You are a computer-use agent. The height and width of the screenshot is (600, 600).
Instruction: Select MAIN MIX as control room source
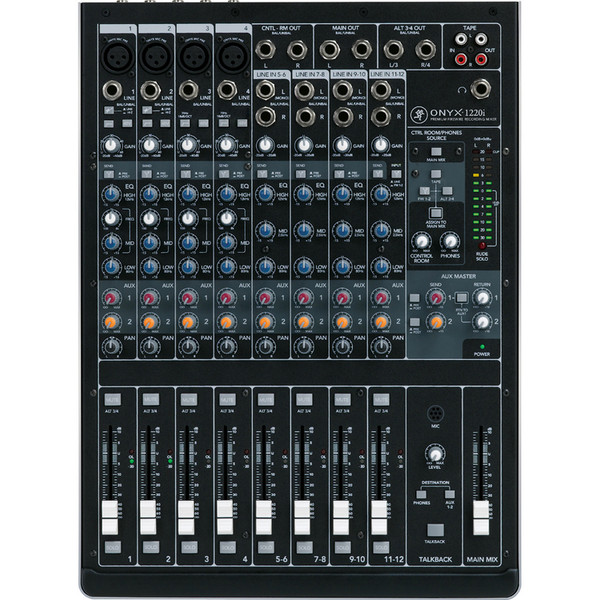coord(436,152)
